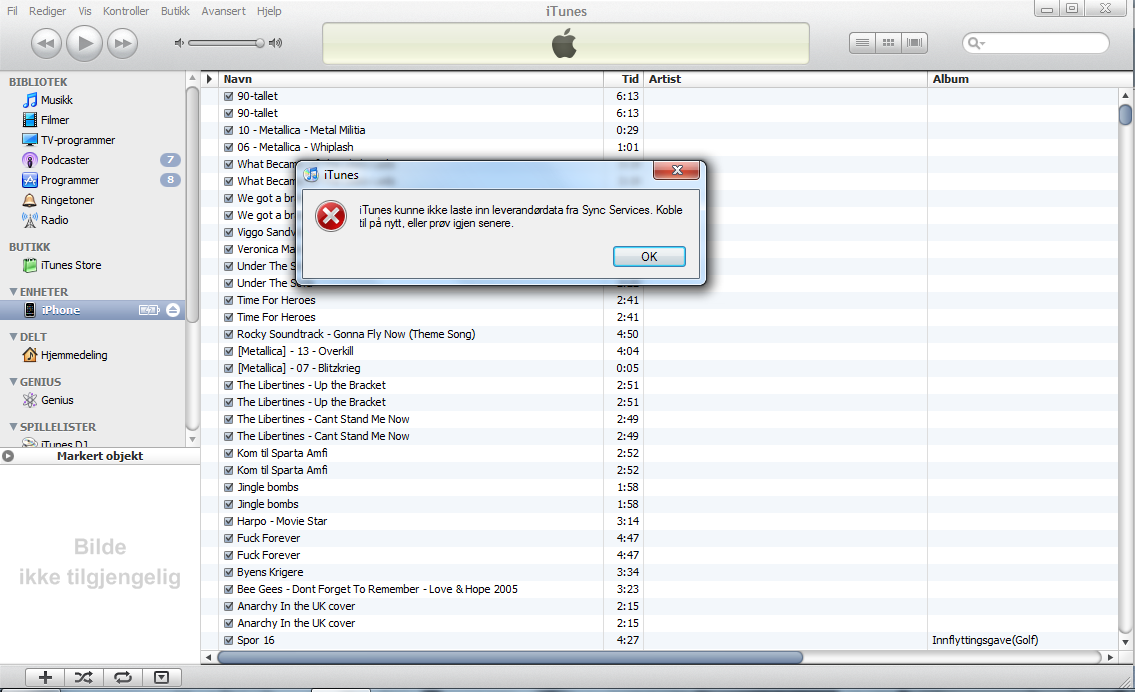Collapse the DELT section
1135x692 pixels.
pos(13,337)
